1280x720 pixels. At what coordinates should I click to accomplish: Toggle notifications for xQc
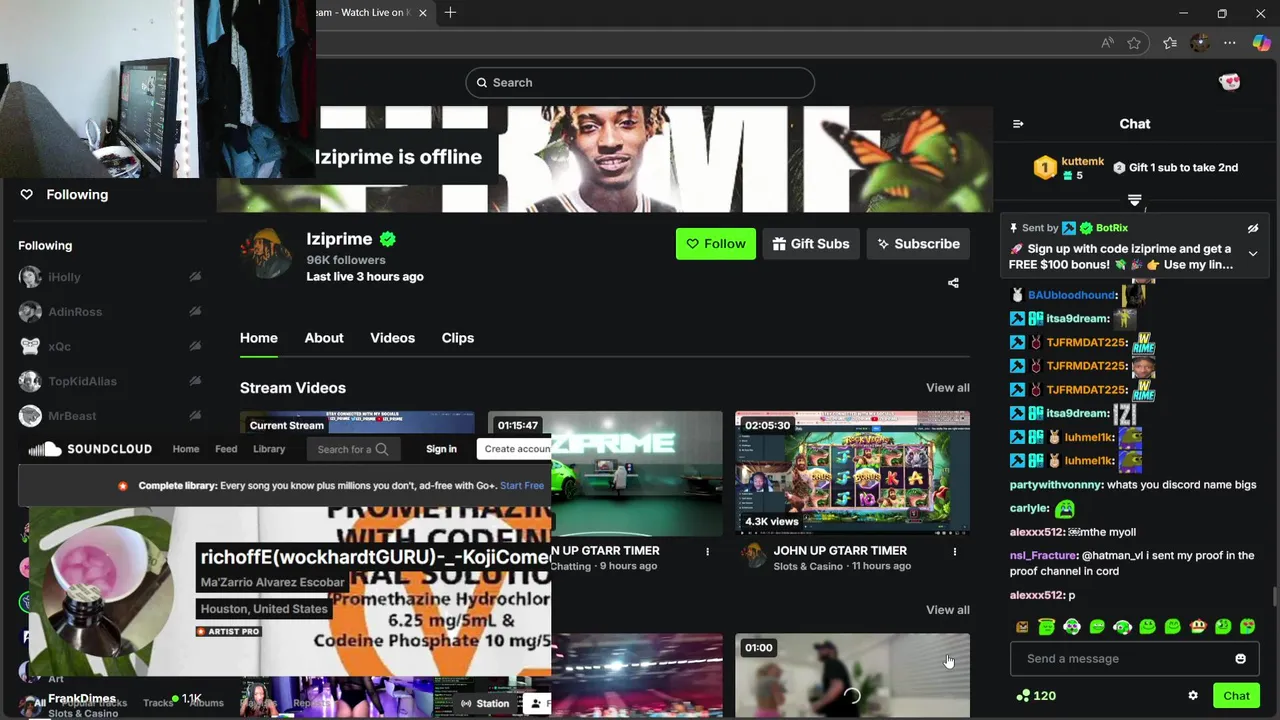coord(195,347)
